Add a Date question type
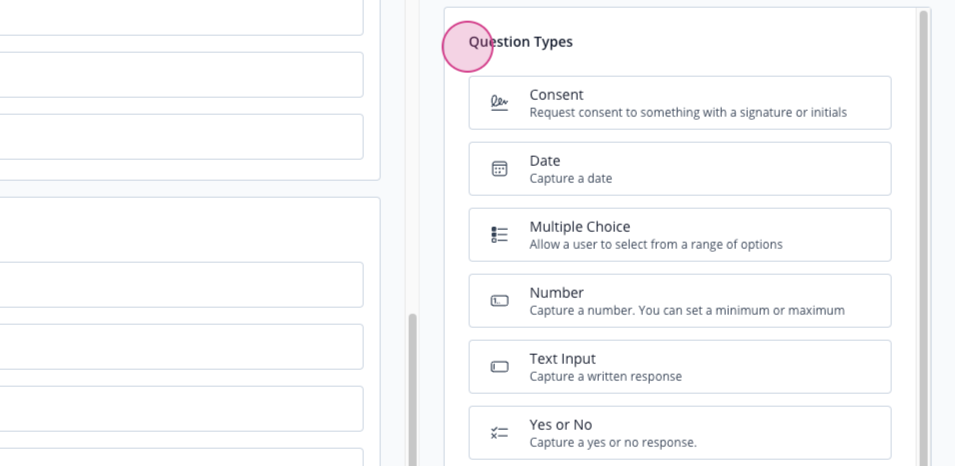 680,169
